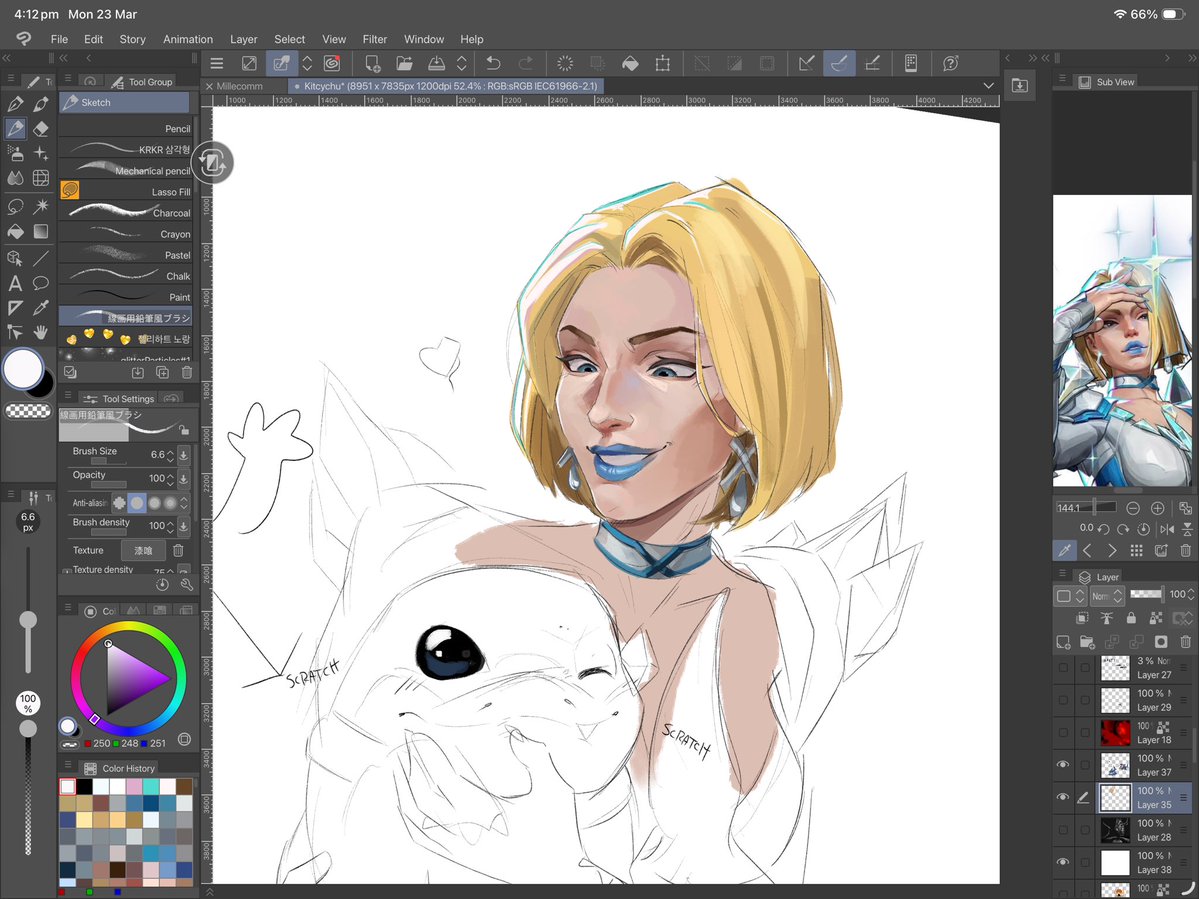The image size is (1199, 899).
Task: Click the Sub View reference image
Action: [1122, 341]
